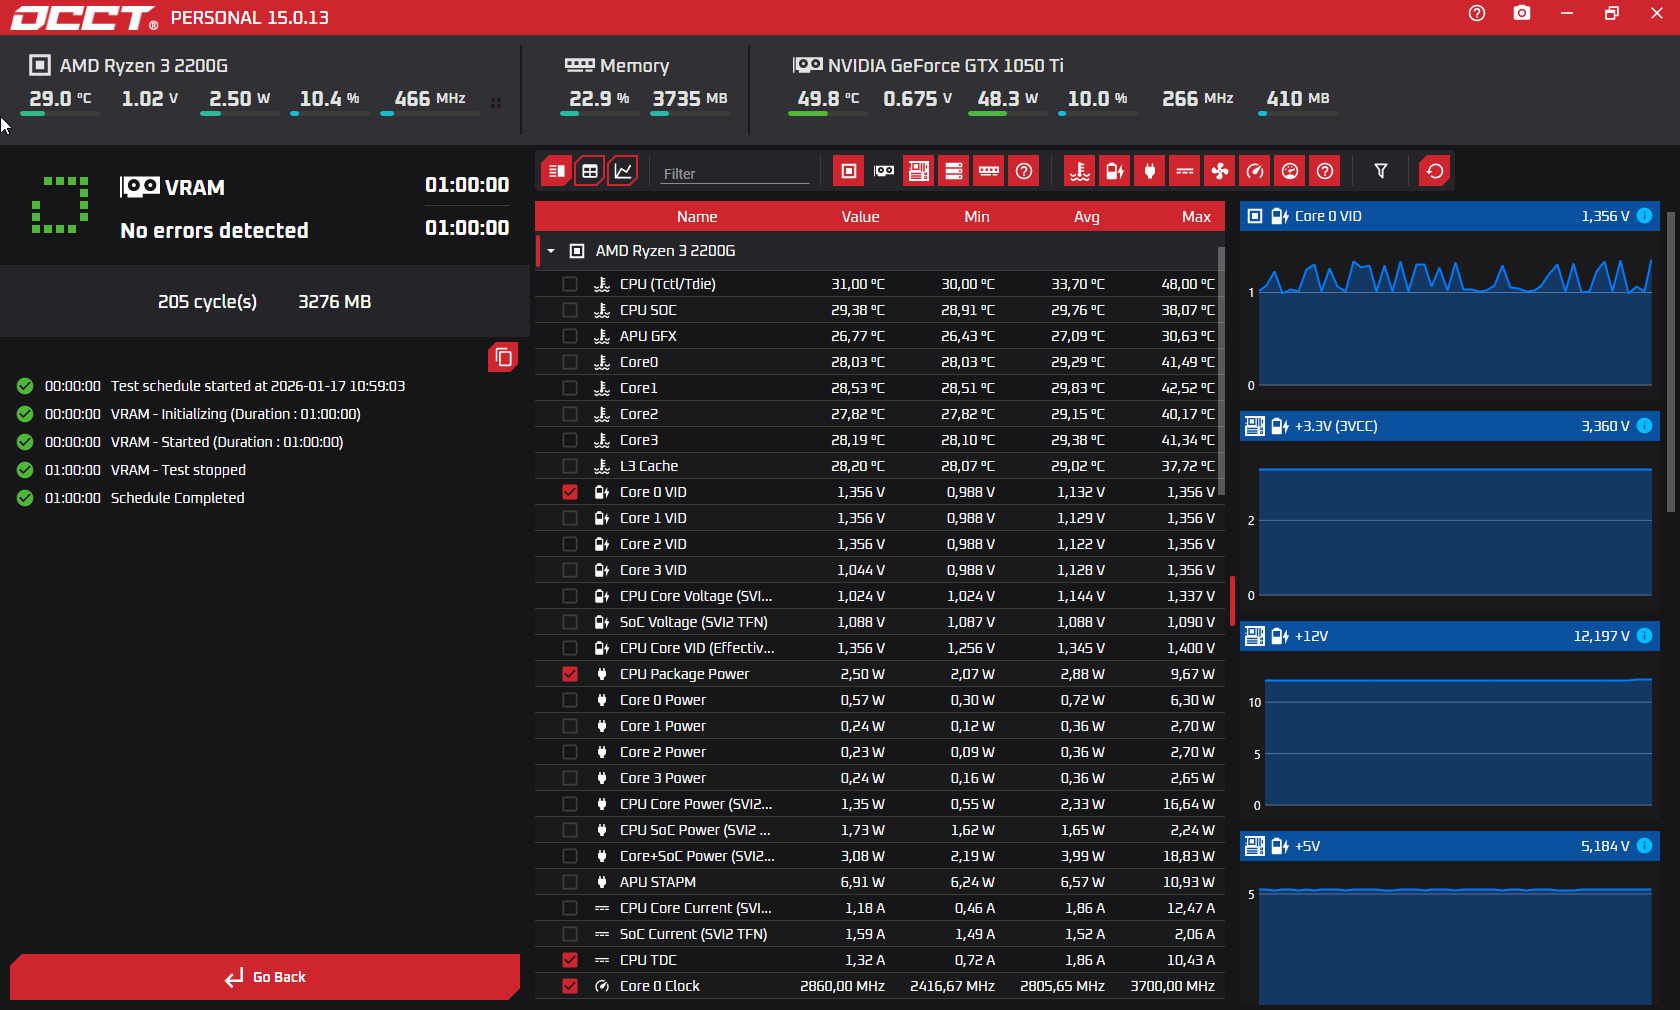This screenshot has width=1680, height=1010.
Task: Switch to the graph-only view
Action: click(x=623, y=171)
